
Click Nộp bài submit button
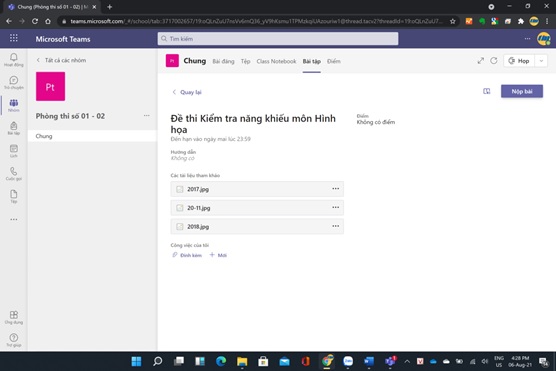[522, 91]
